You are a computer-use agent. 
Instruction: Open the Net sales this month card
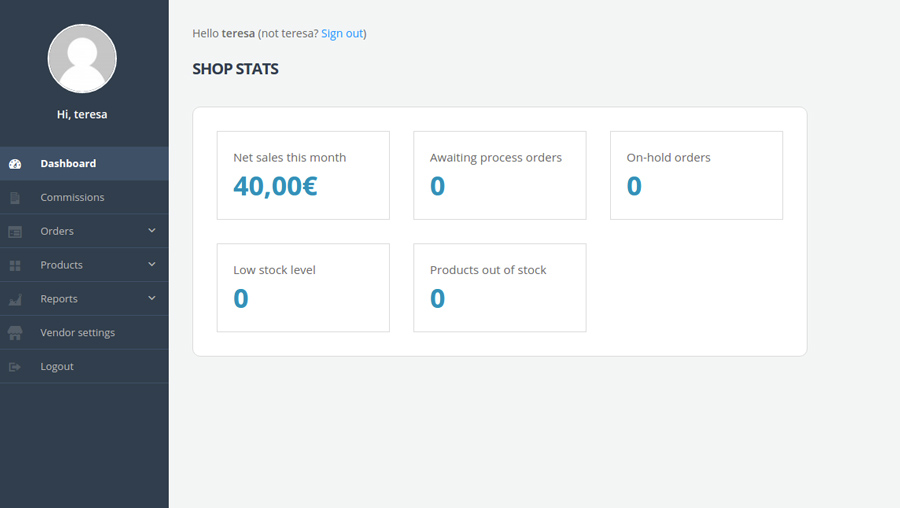[x=303, y=175]
